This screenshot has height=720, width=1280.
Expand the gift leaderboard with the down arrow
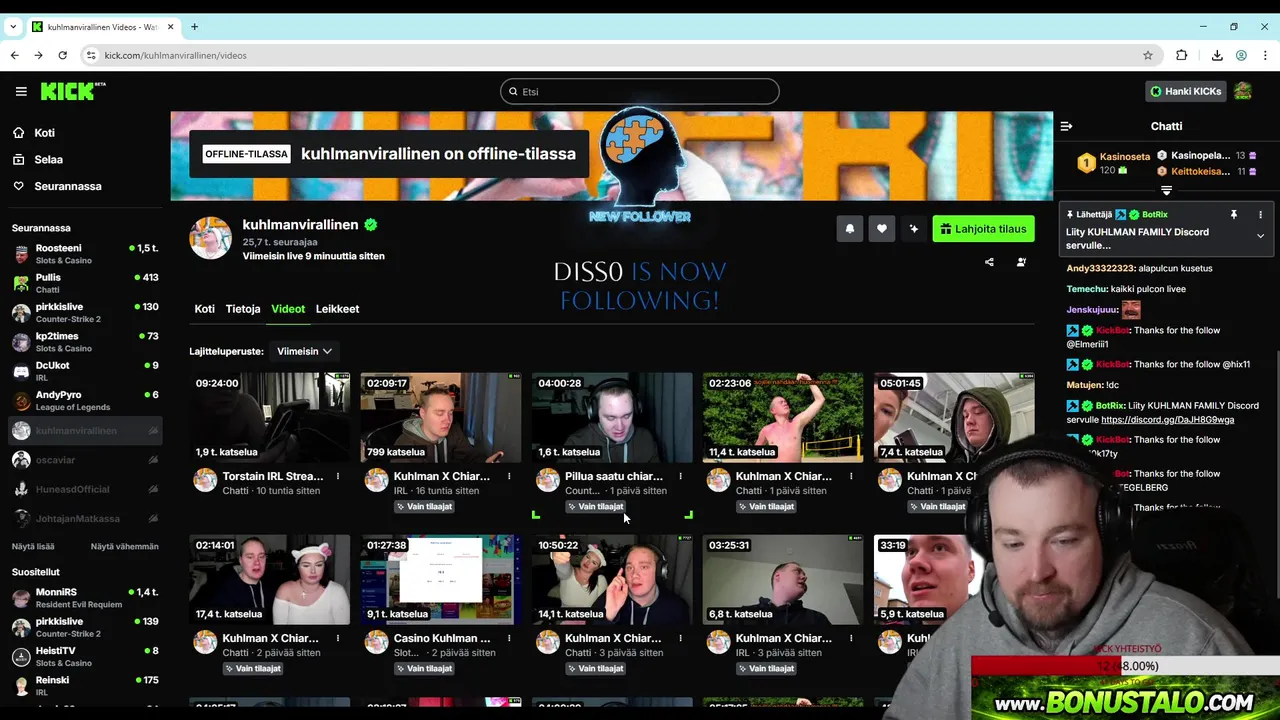(x=1166, y=190)
